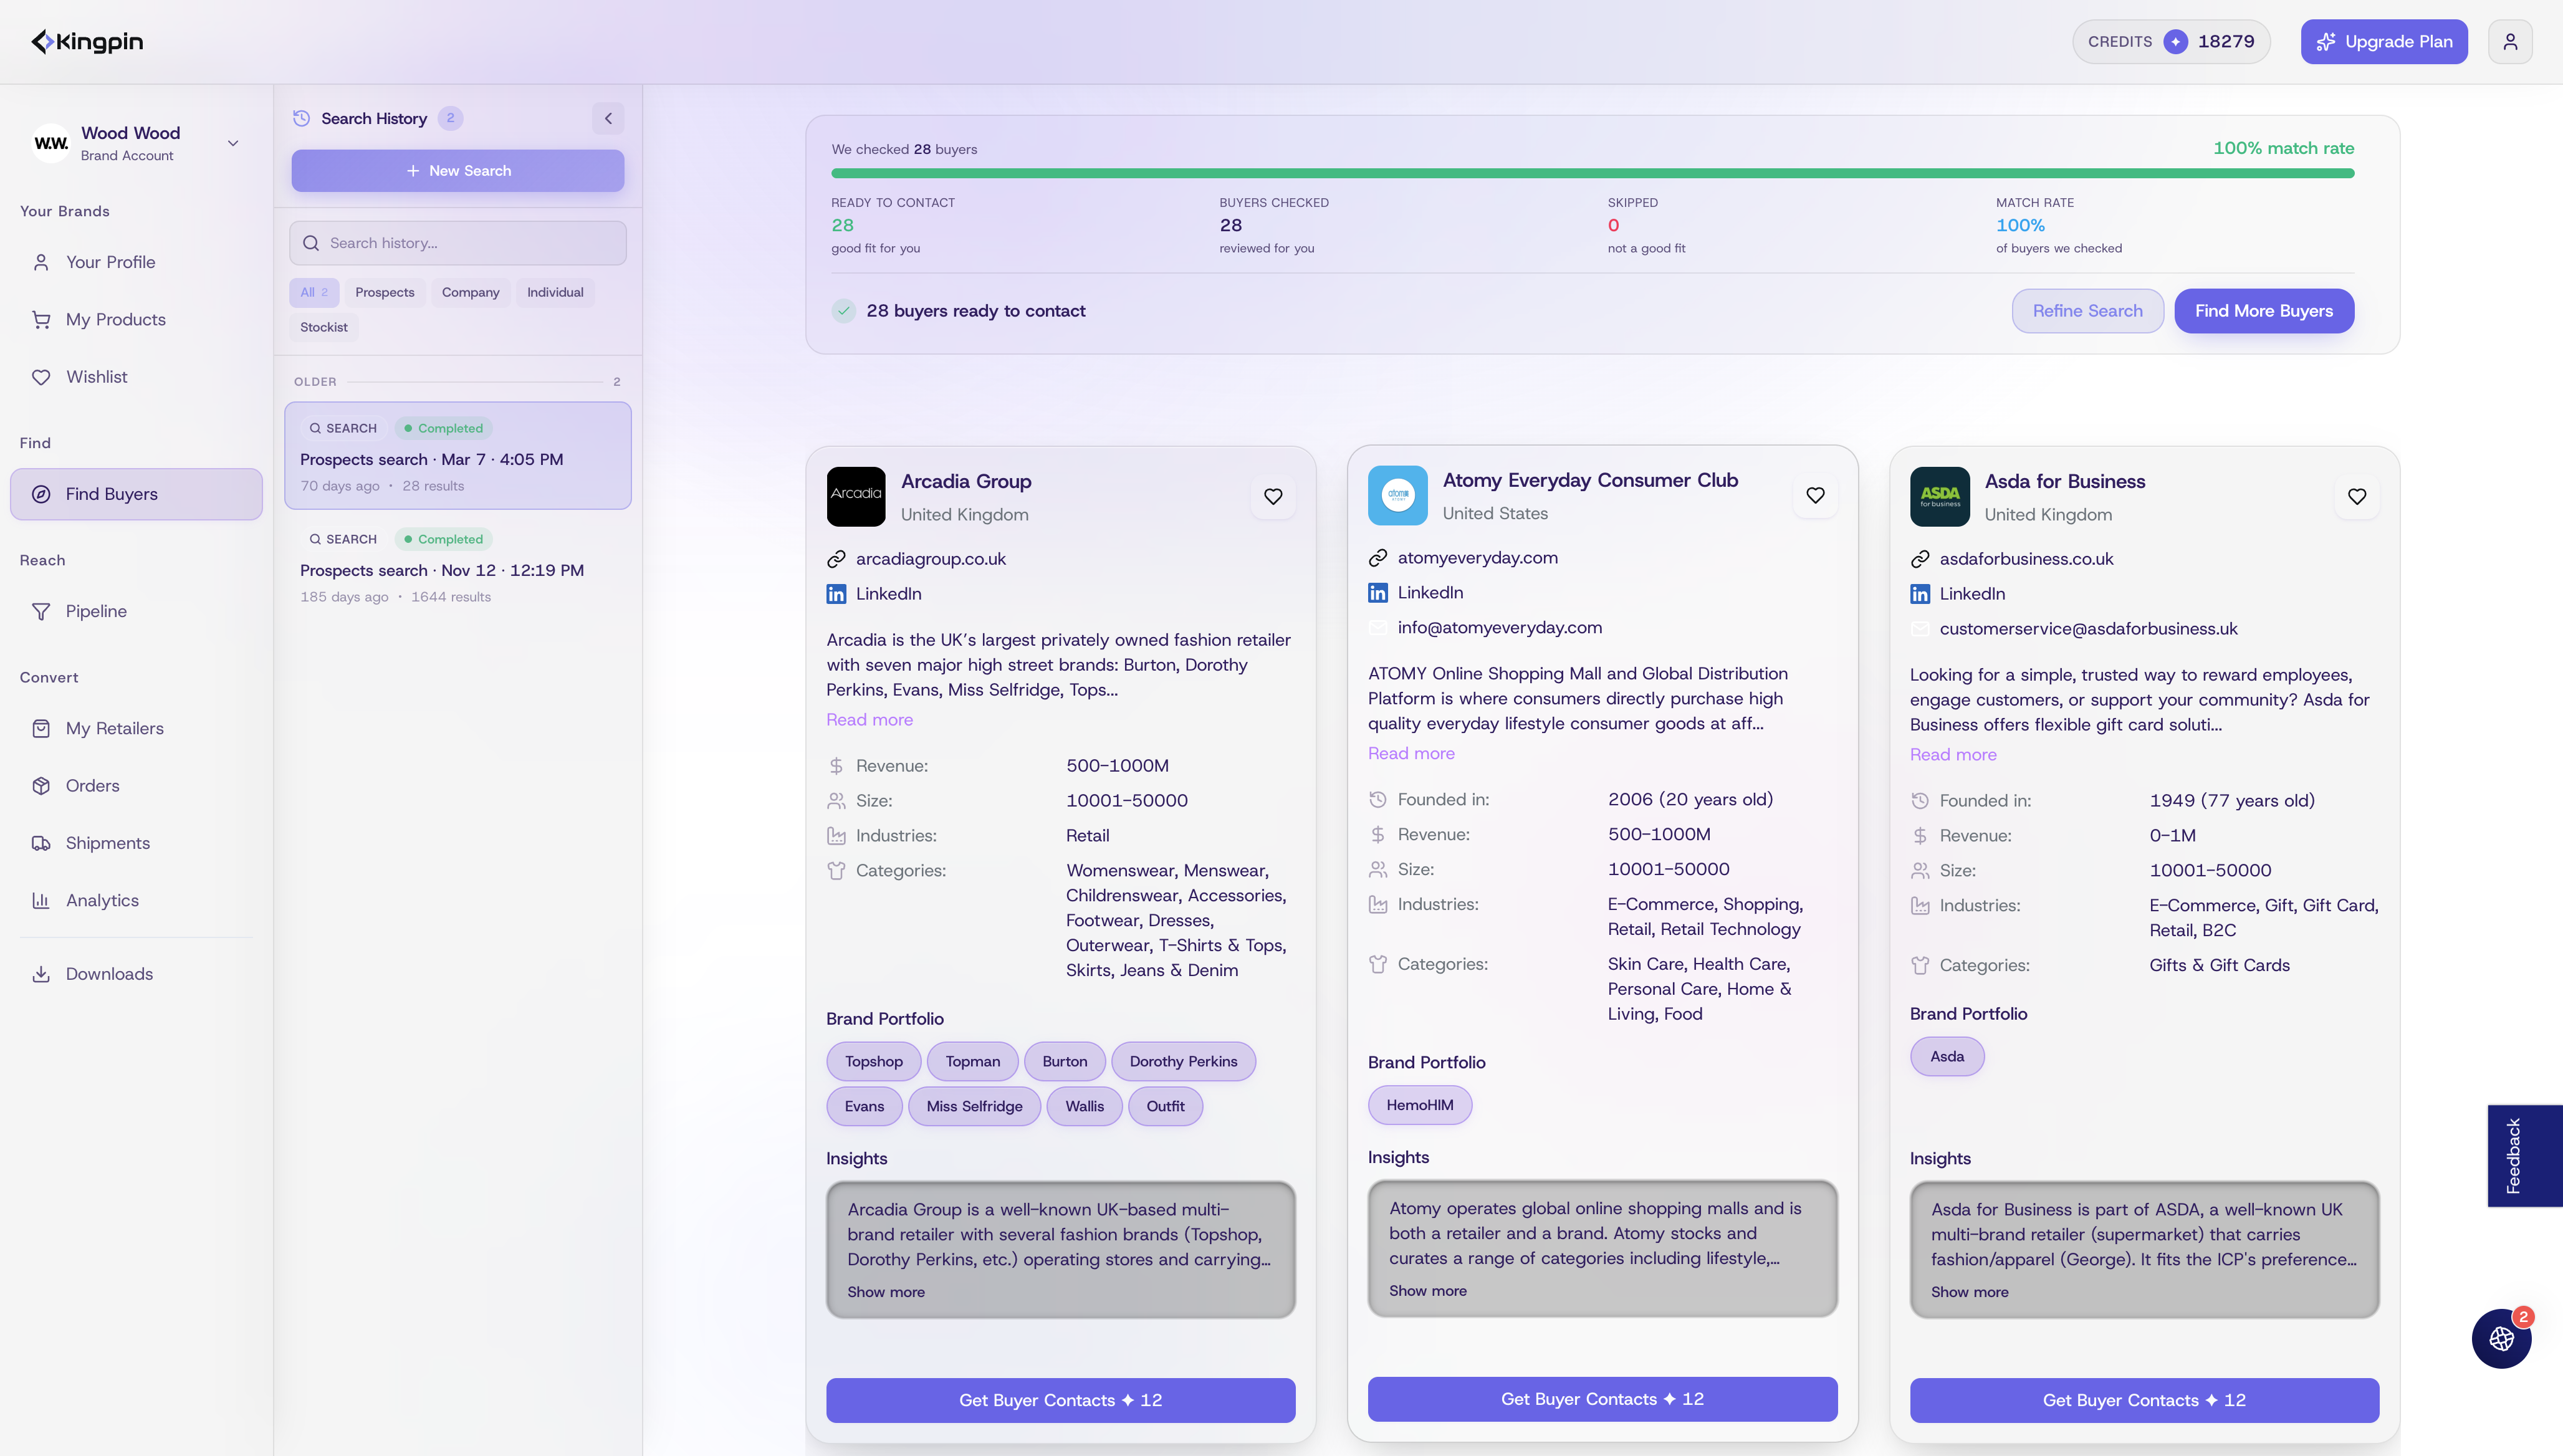This screenshot has width=2563, height=1456.
Task: Open asdaforbusiness.co.uk website link
Action: pos(2026,559)
